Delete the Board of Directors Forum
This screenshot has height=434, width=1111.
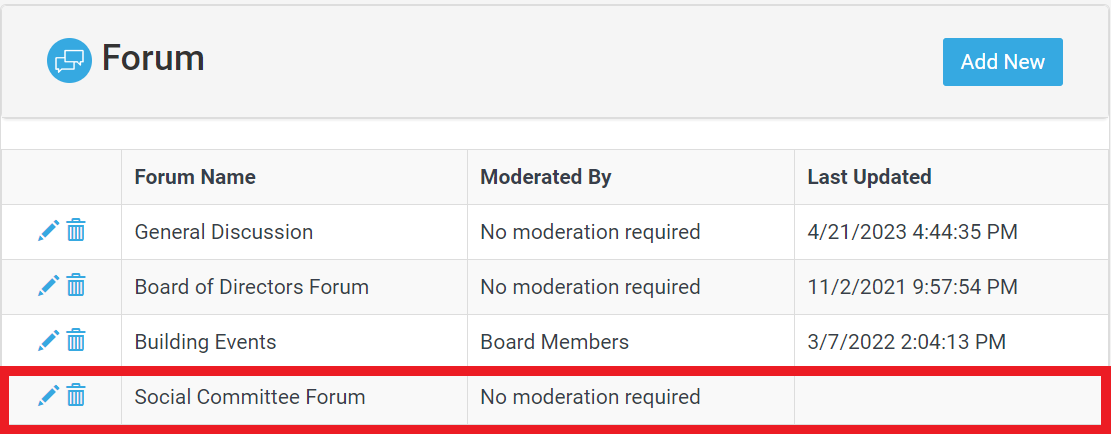click(x=76, y=287)
